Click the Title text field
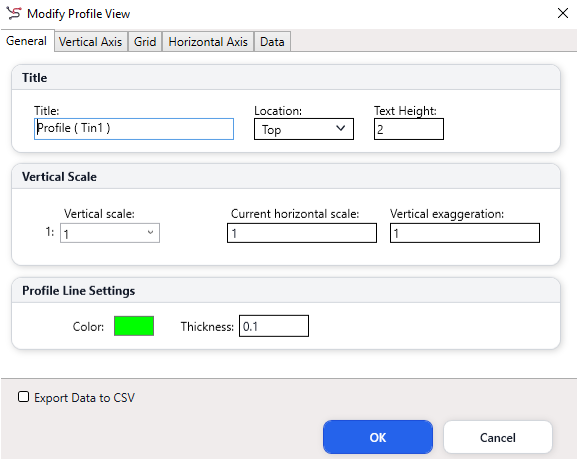 tap(134, 129)
